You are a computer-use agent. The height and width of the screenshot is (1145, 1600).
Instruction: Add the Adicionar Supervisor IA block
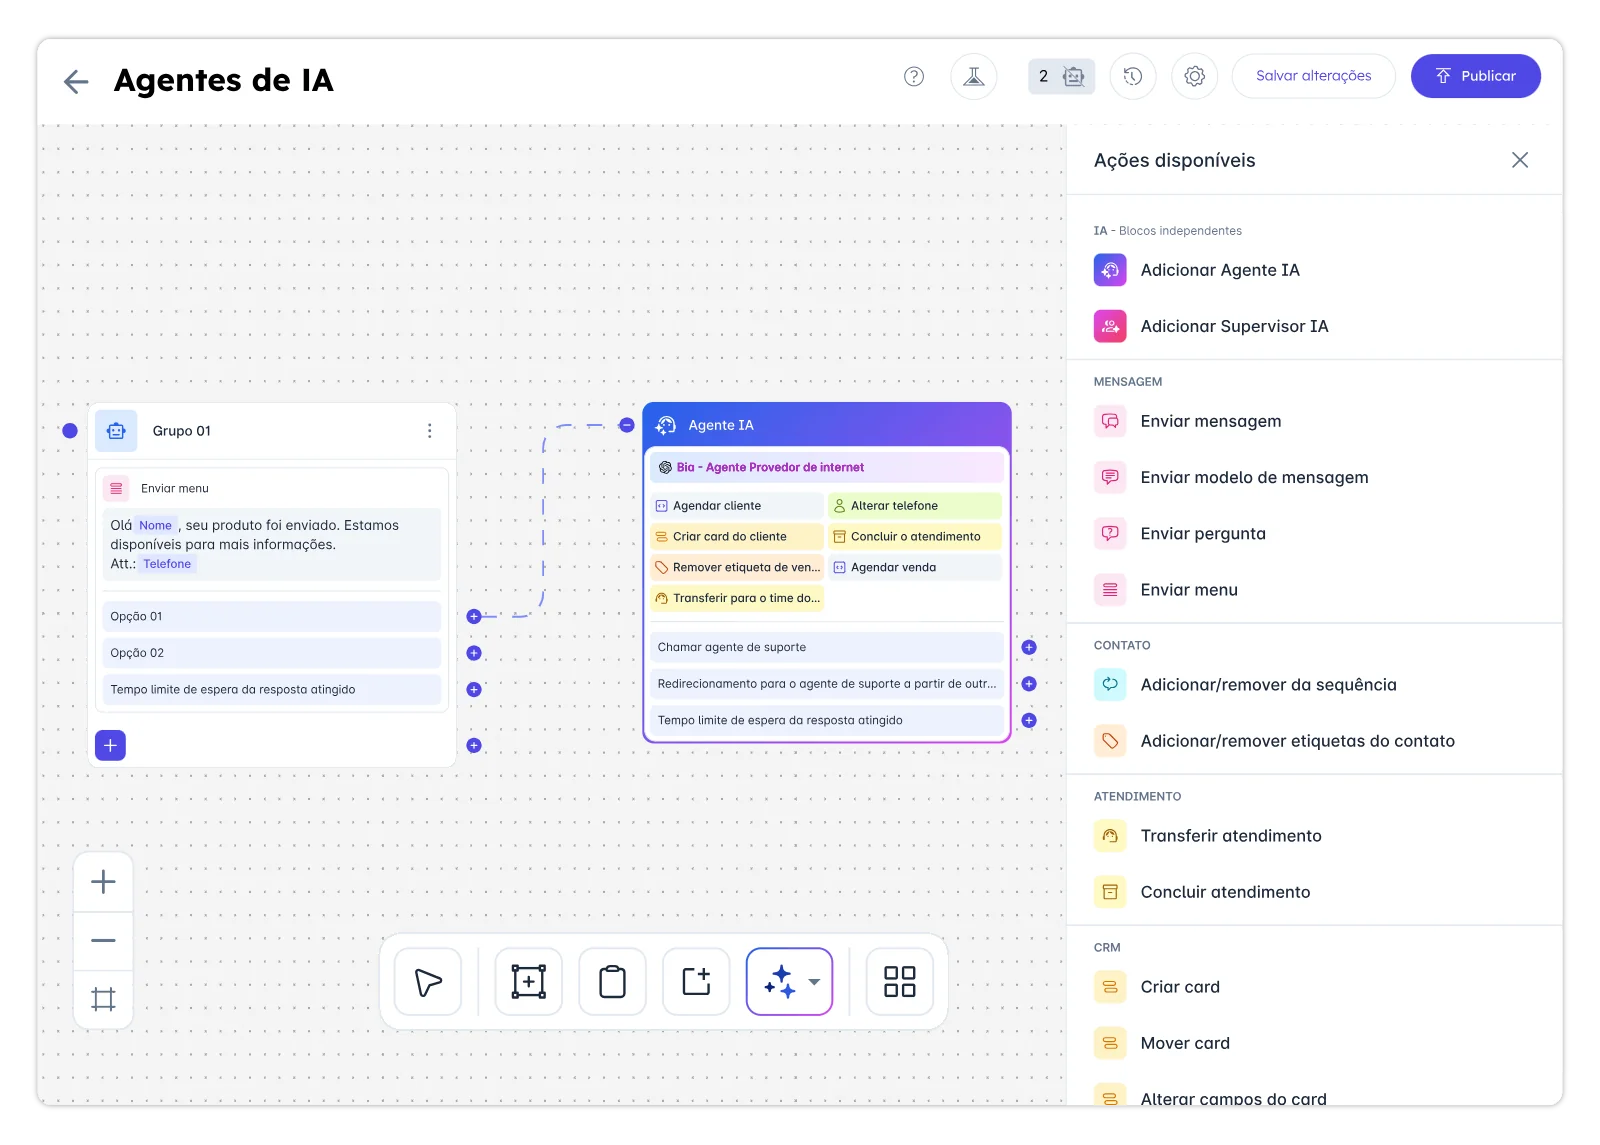(1211, 326)
